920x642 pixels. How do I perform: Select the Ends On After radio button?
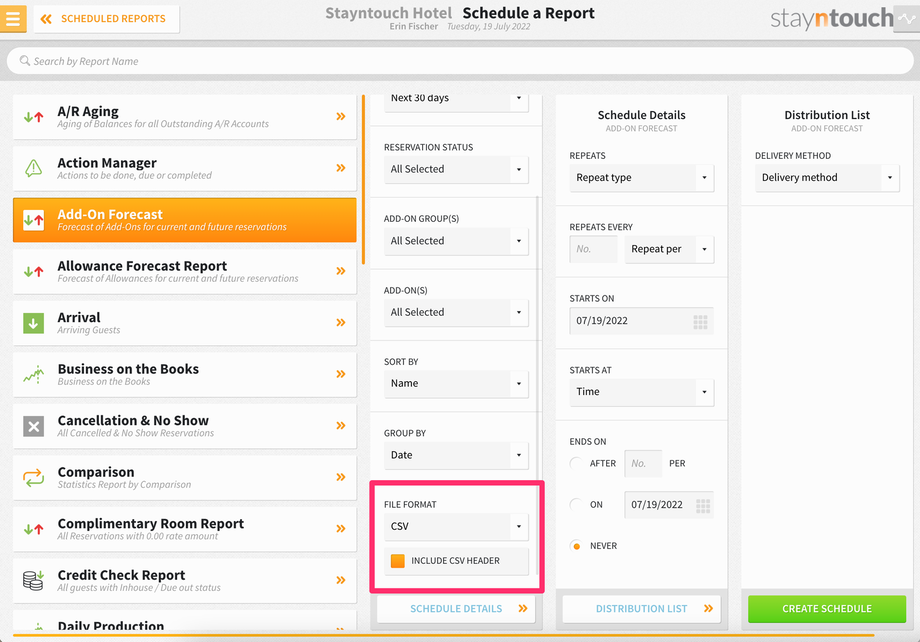(x=576, y=463)
